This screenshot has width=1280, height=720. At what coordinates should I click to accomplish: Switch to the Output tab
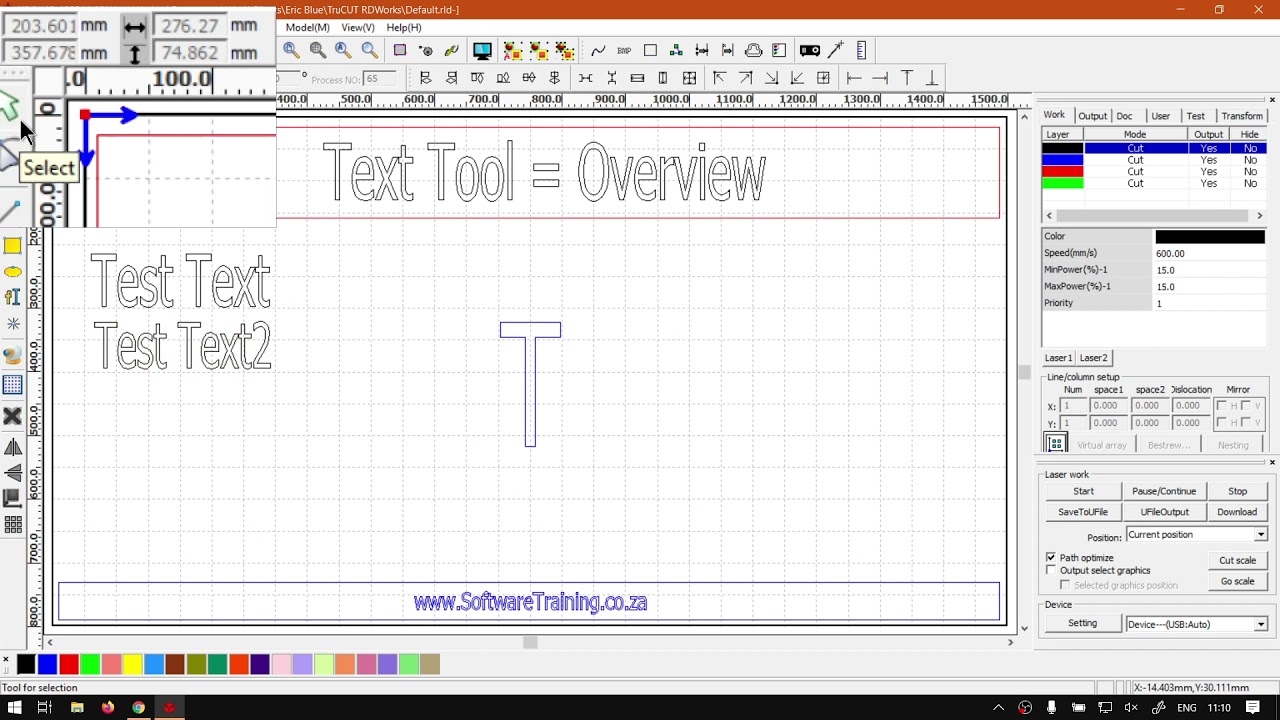pos(1092,116)
